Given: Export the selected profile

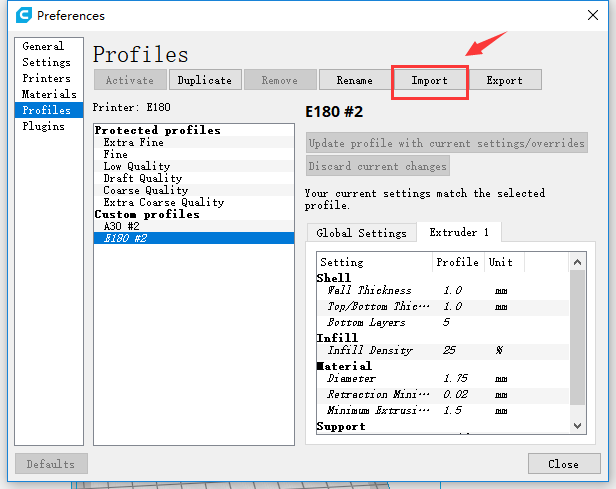Looking at the screenshot, I should point(505,80).
